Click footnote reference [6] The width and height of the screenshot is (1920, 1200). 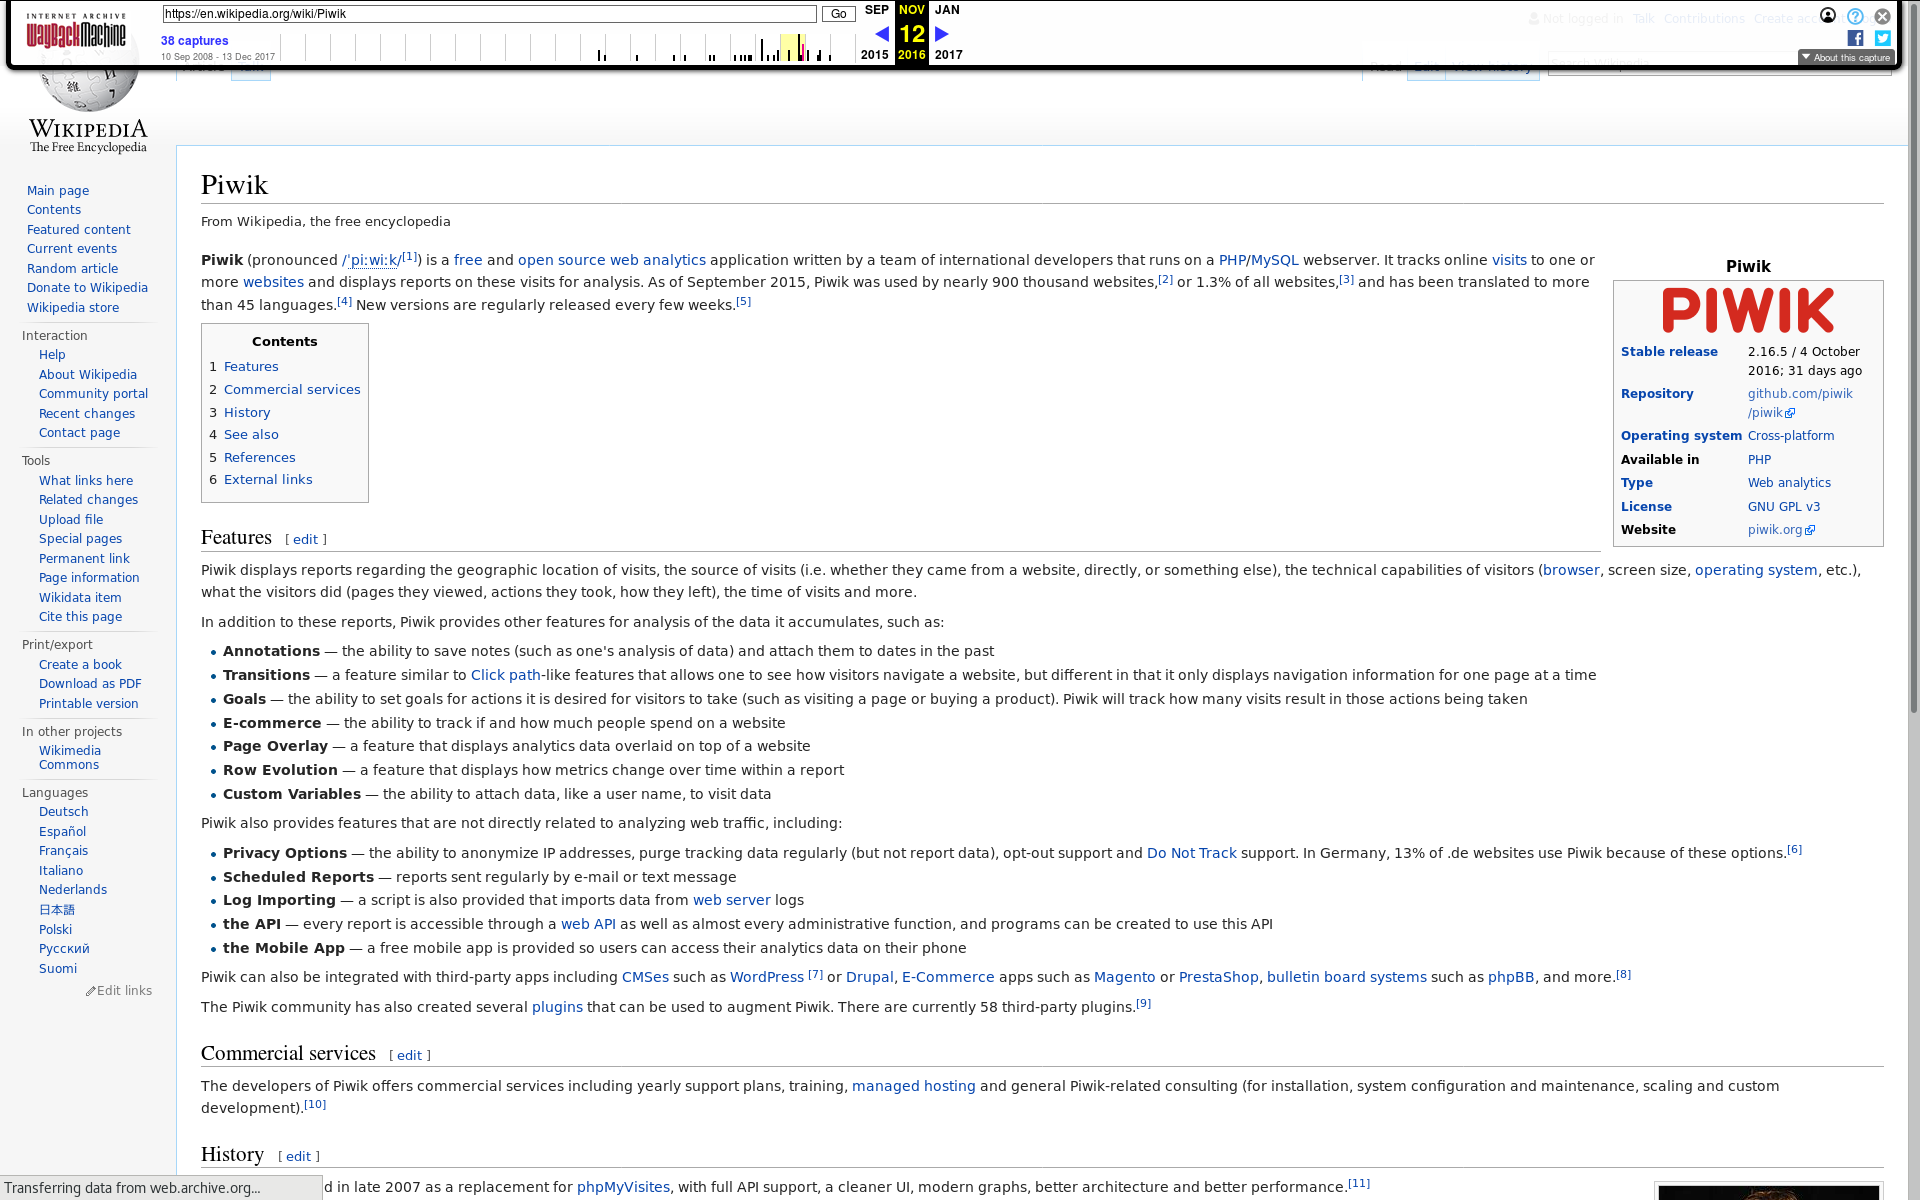[1794, 850]
